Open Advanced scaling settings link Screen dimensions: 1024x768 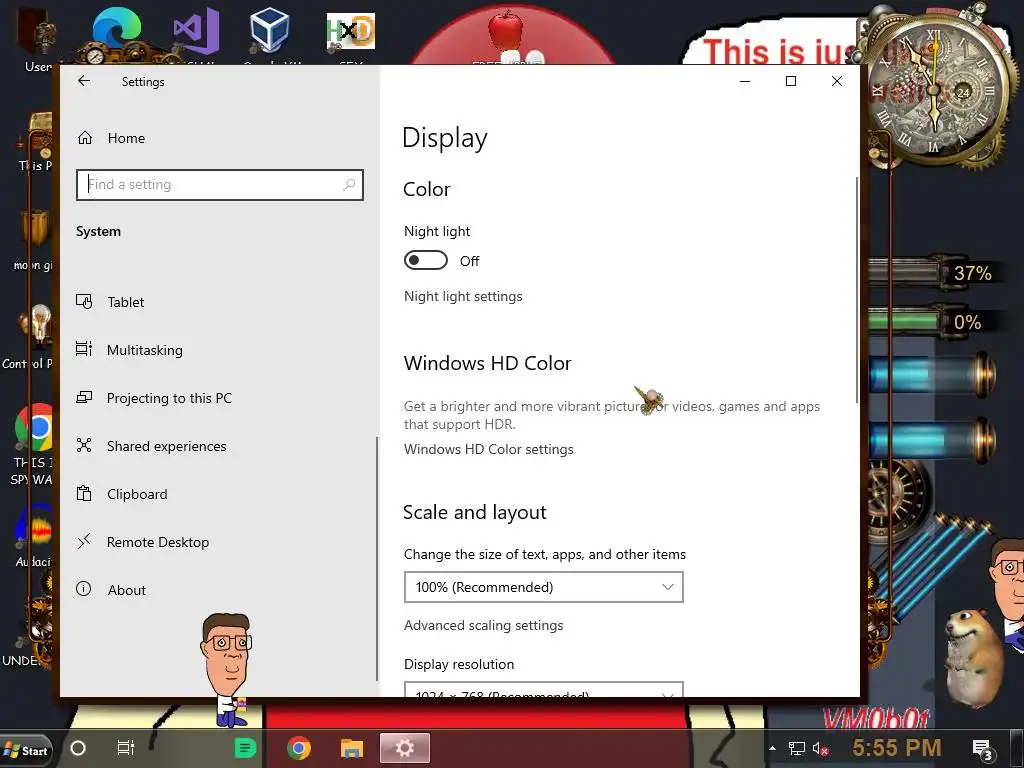[x=483, y=626]
